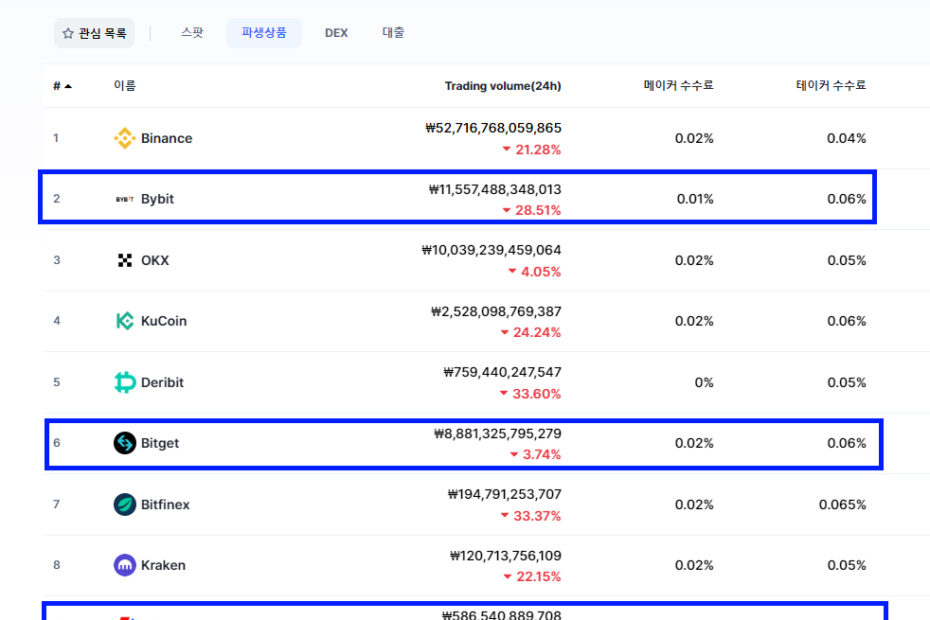Screen dimensions: 930x620
Task: Click KuCoin 24.24% change value
Action: [537, 332]
